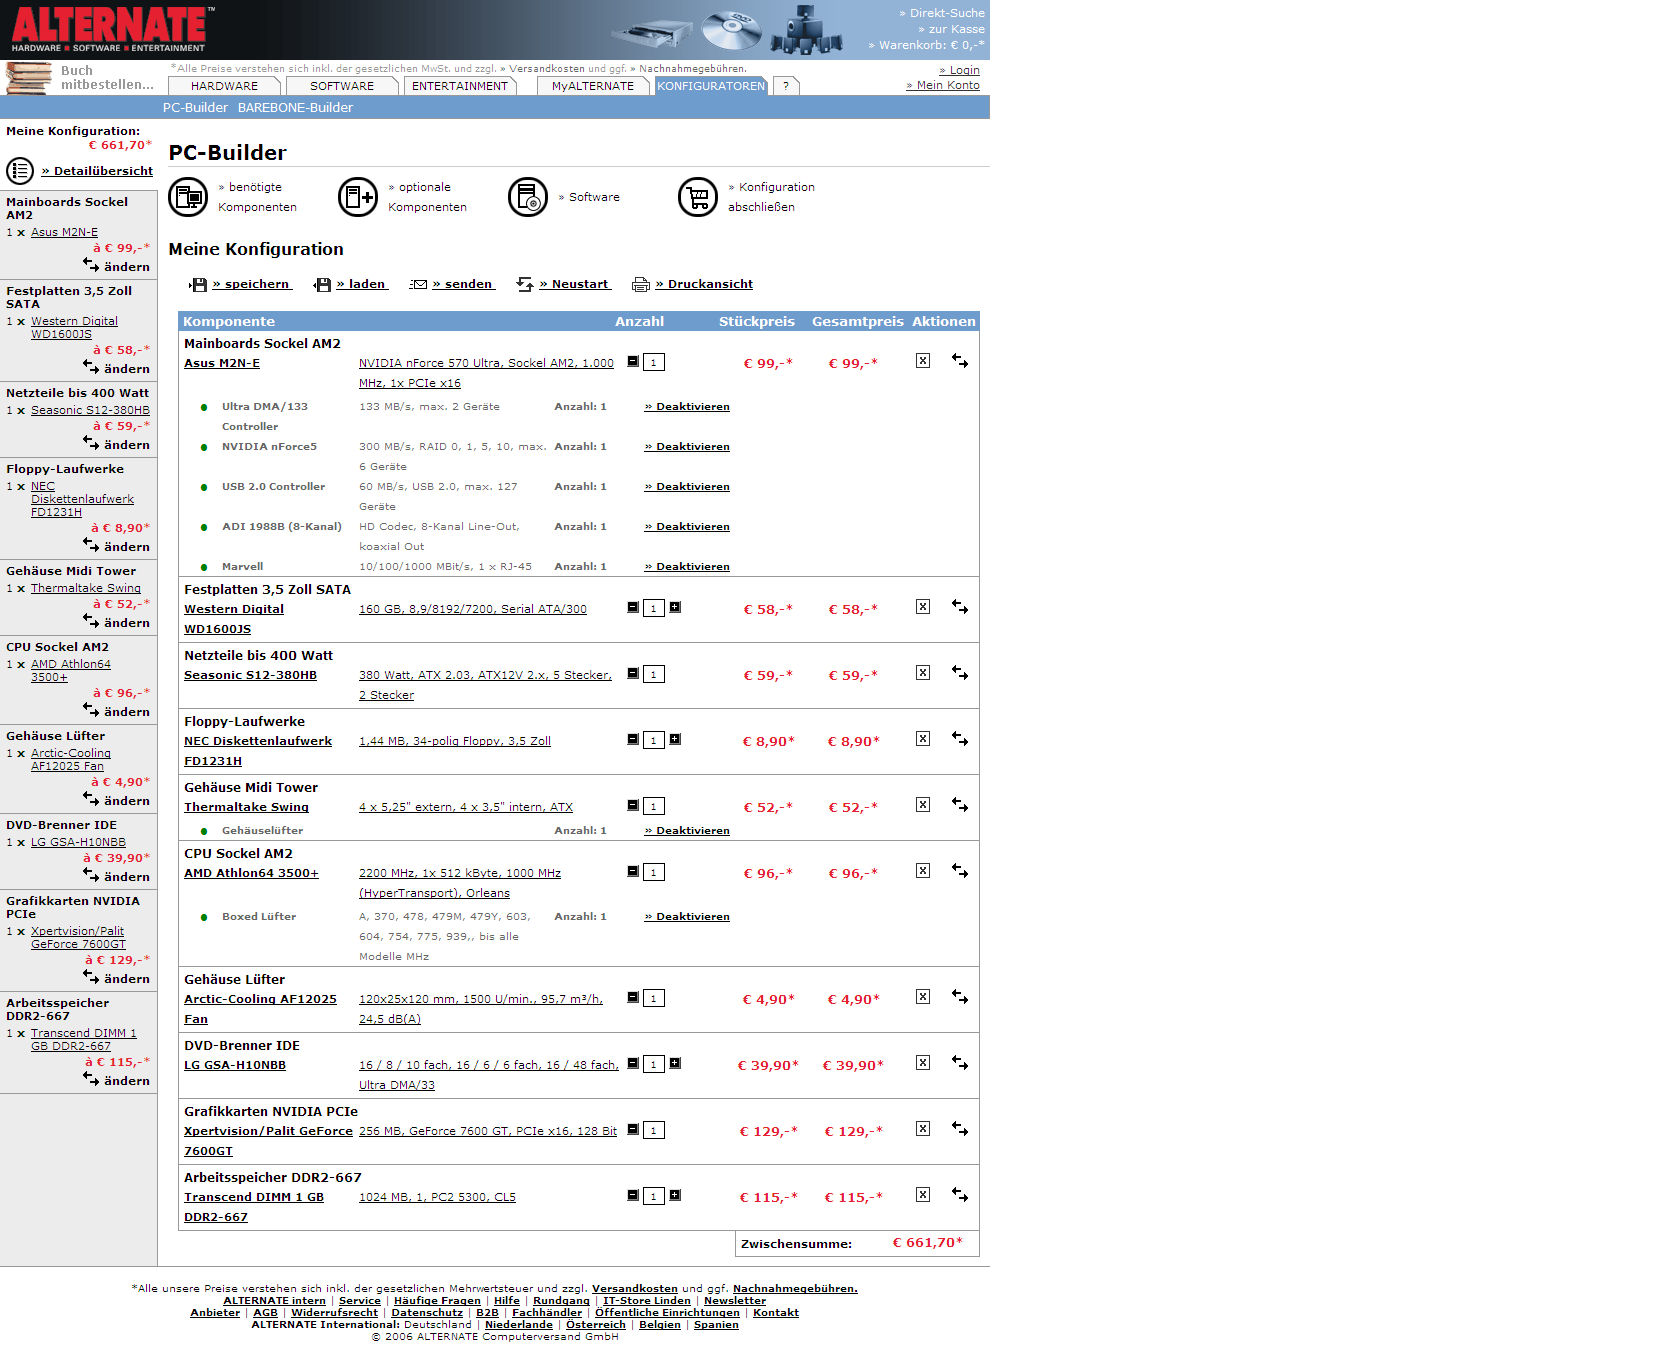Swap the NEC floppy drive via arrows icon

point(960,739)
